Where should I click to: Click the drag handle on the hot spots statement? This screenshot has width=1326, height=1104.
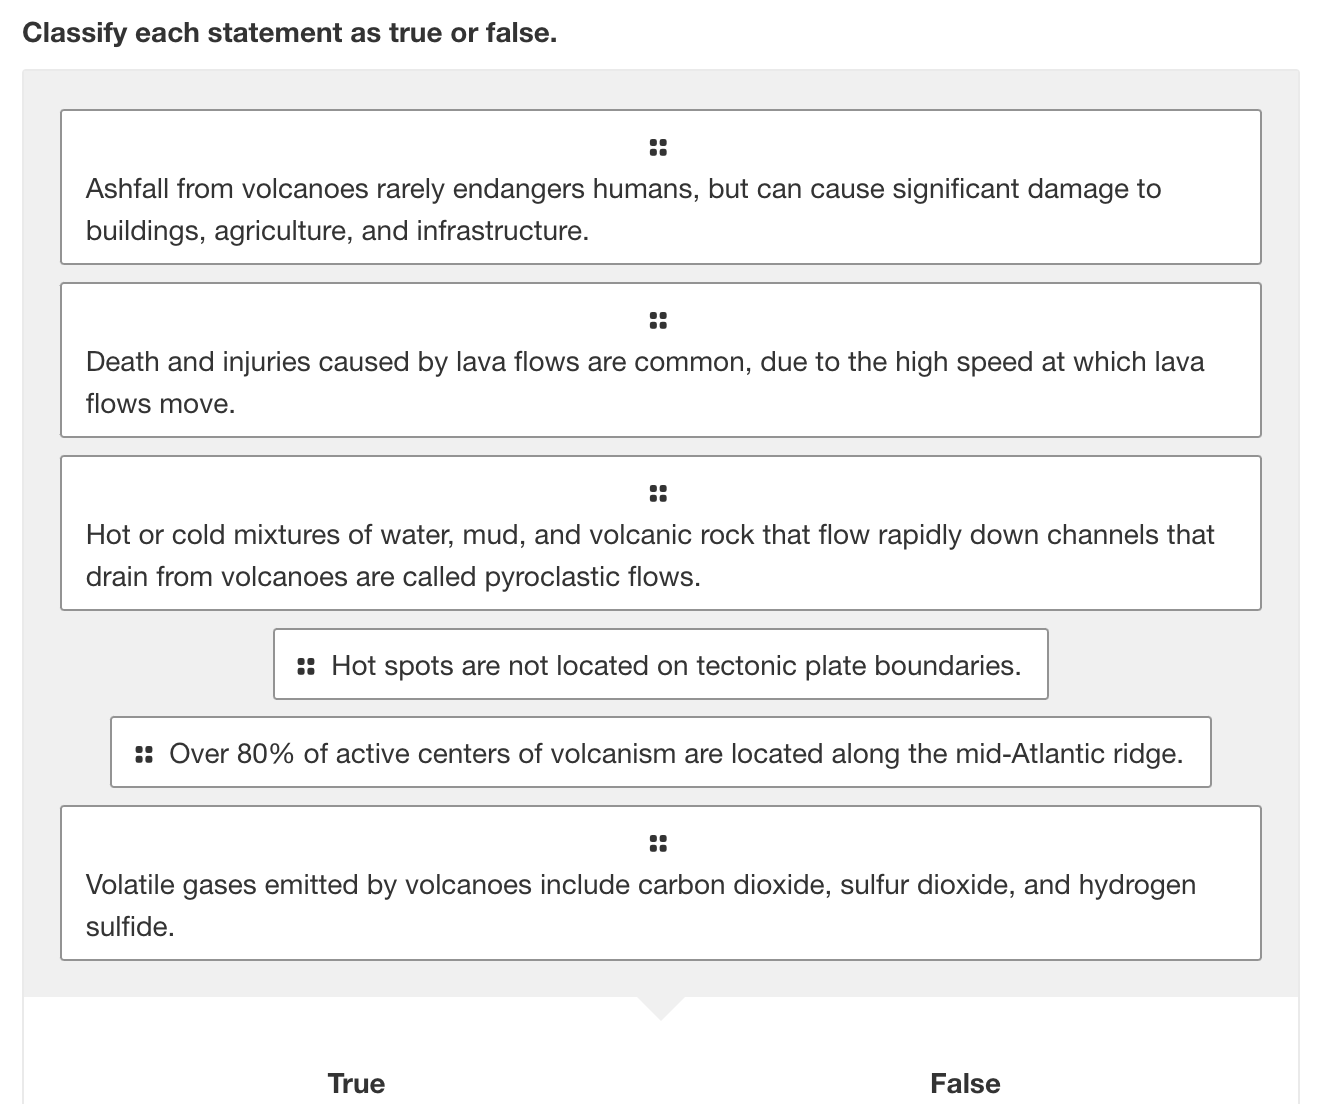305,665
